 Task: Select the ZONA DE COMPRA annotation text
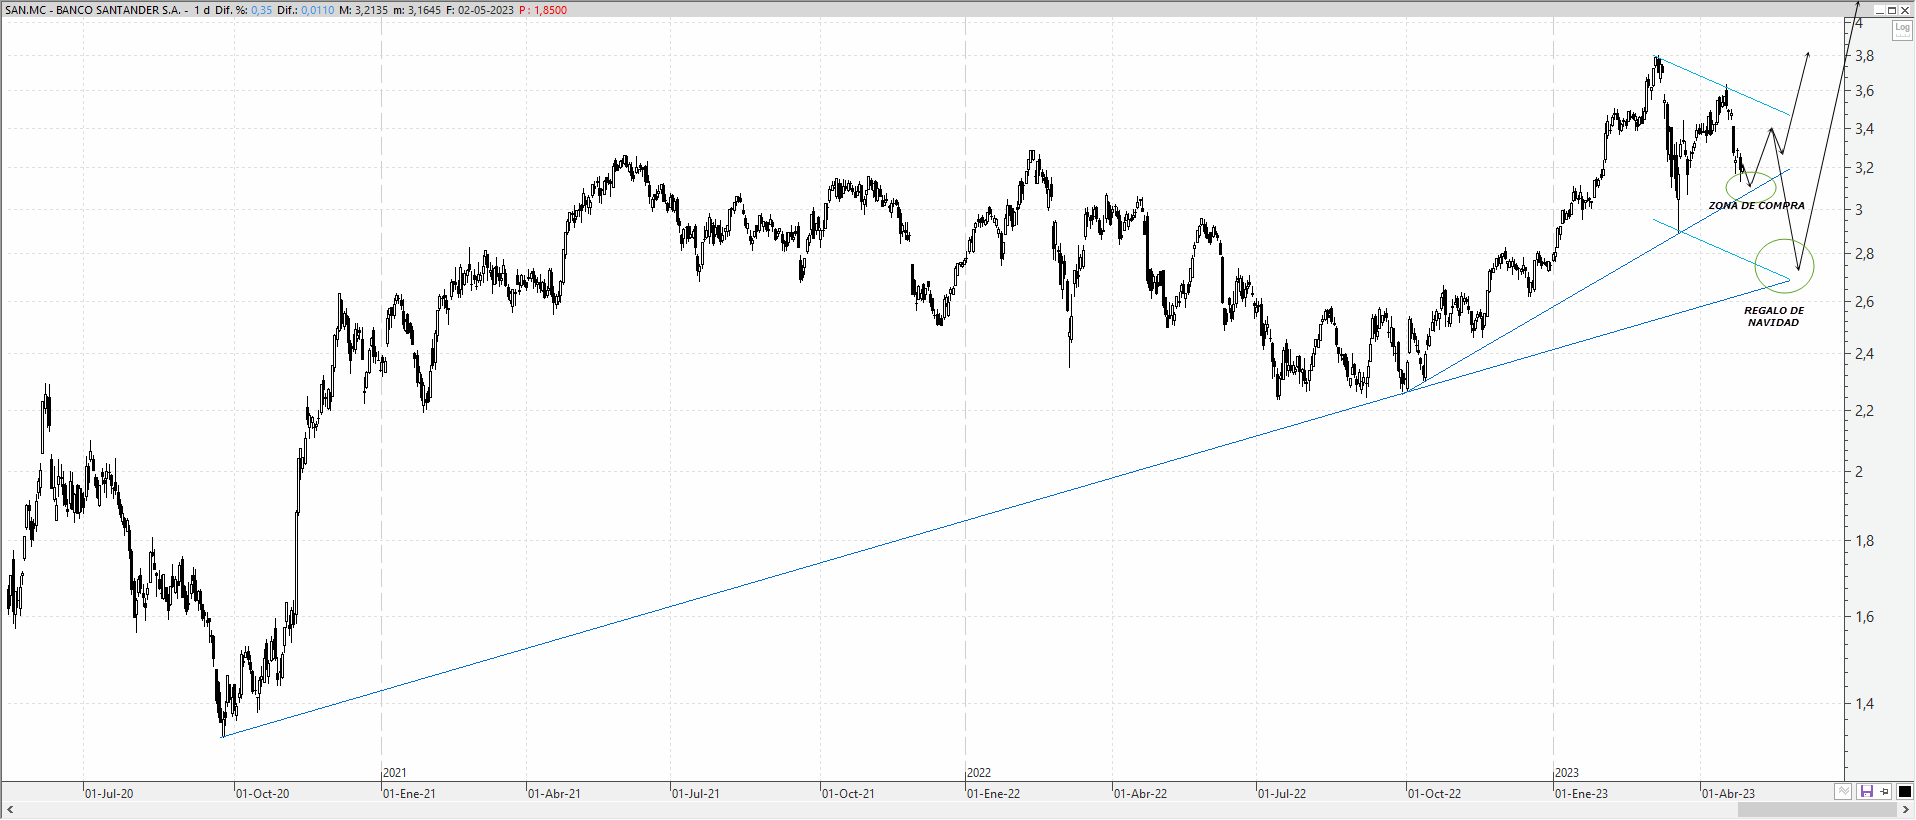[1756, 206]
